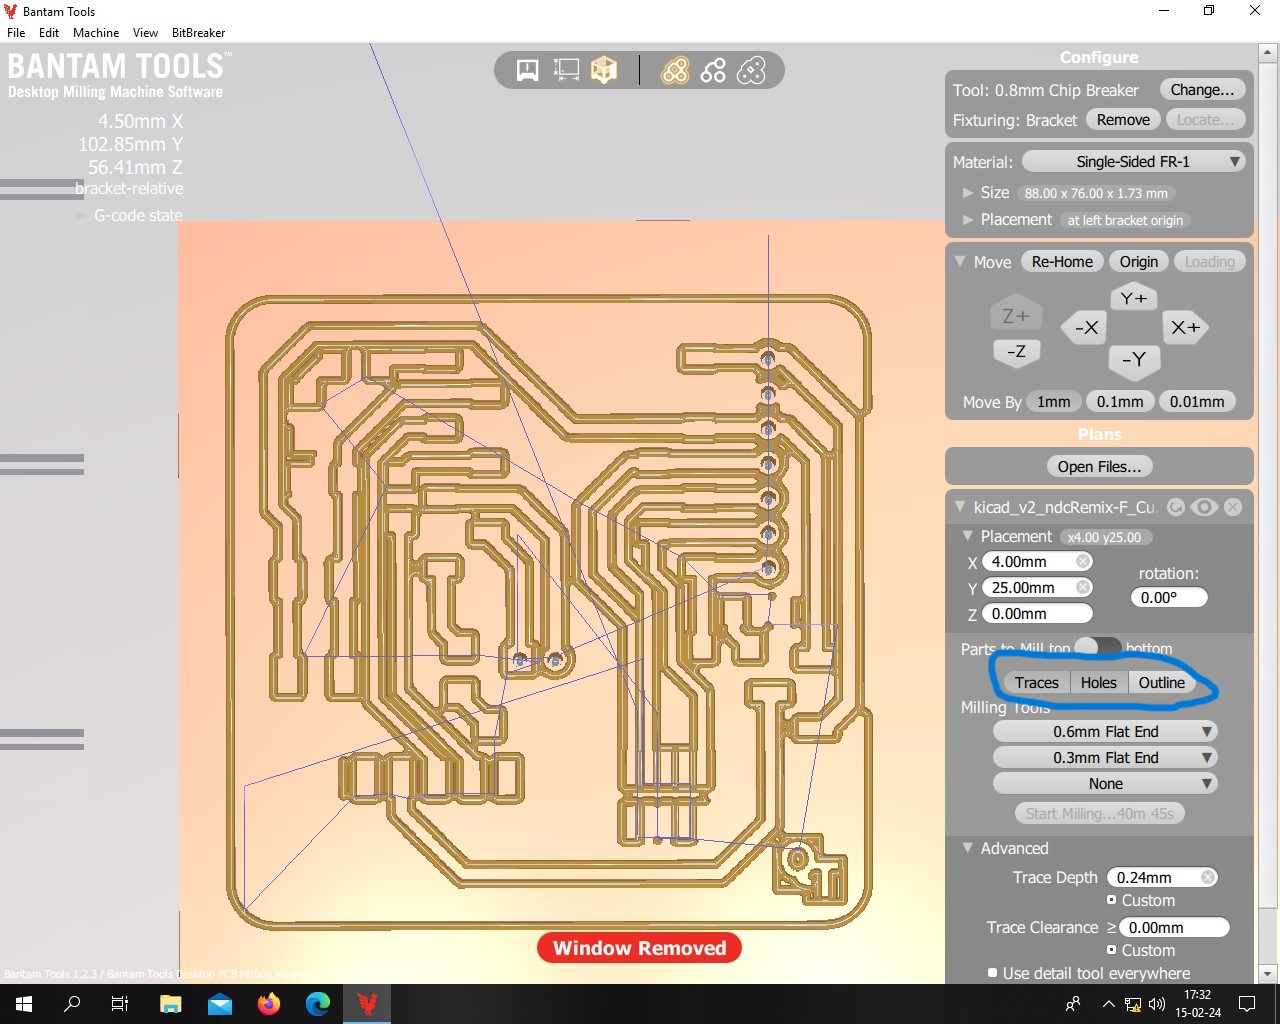The height and width of the screenshot is (1024, 1280).
Task: Open Task View from taskbar
Action: [120, 1004]
